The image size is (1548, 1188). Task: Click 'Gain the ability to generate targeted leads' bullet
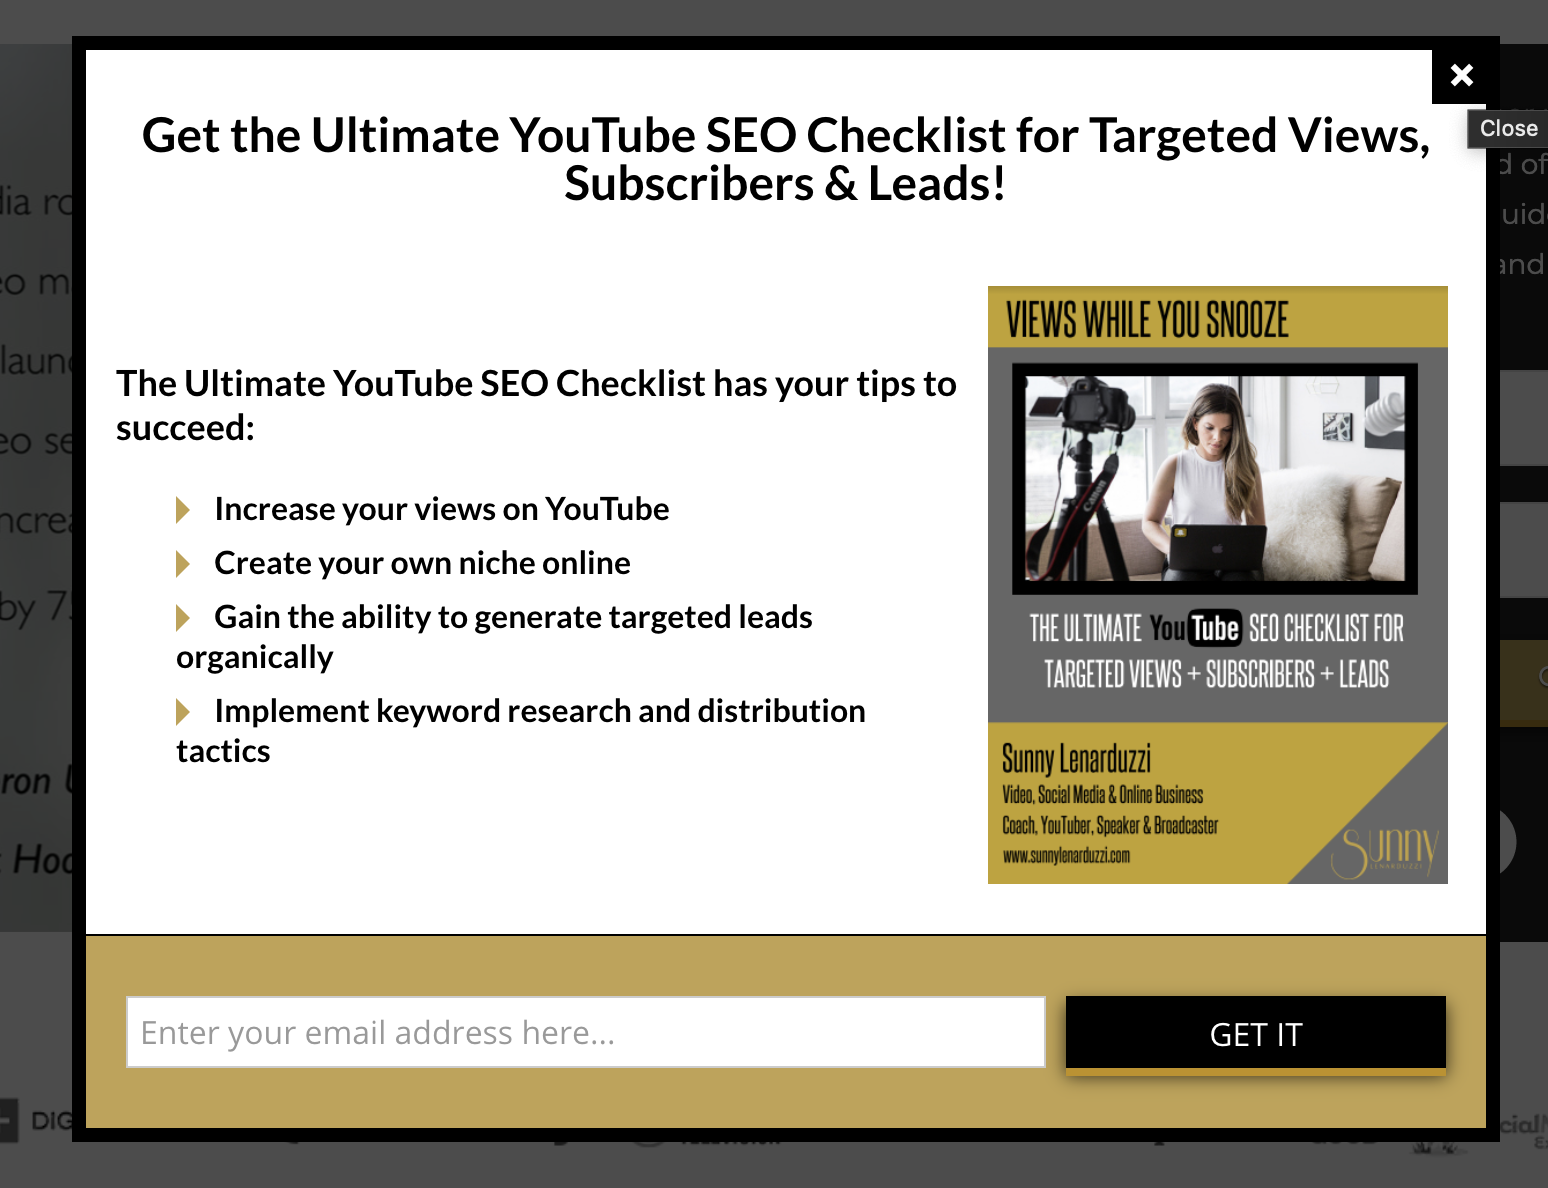click(x=495, y=636)
